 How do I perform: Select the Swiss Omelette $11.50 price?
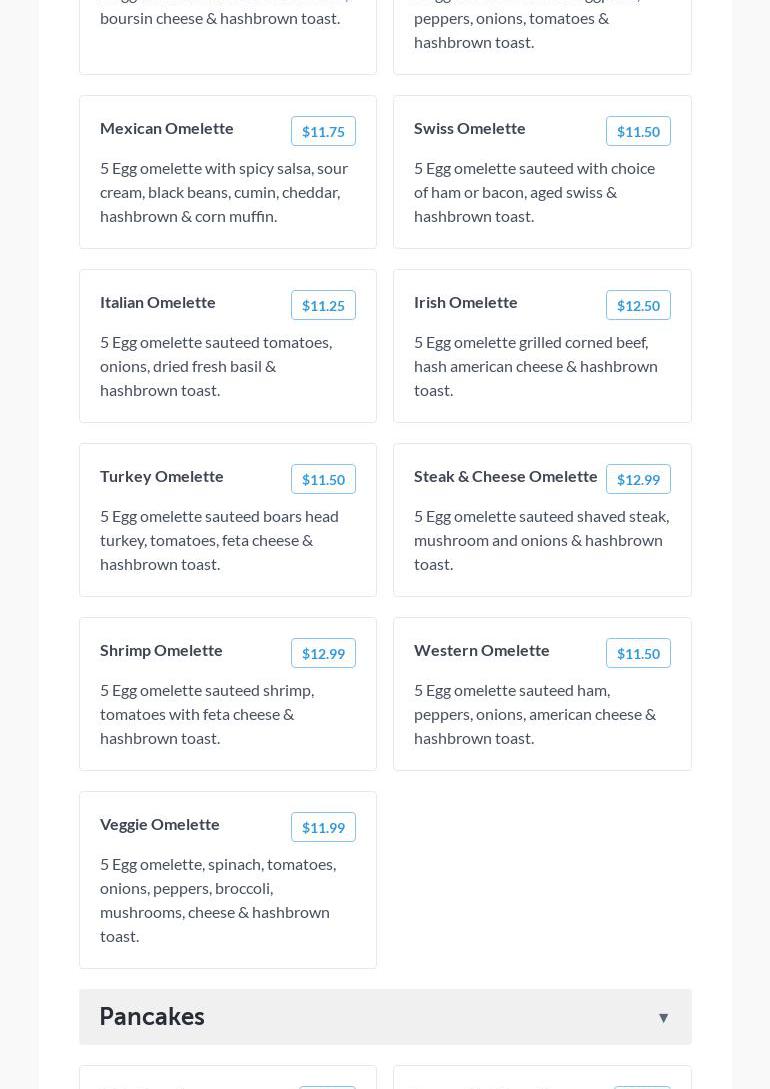click(x=638, y=132)
